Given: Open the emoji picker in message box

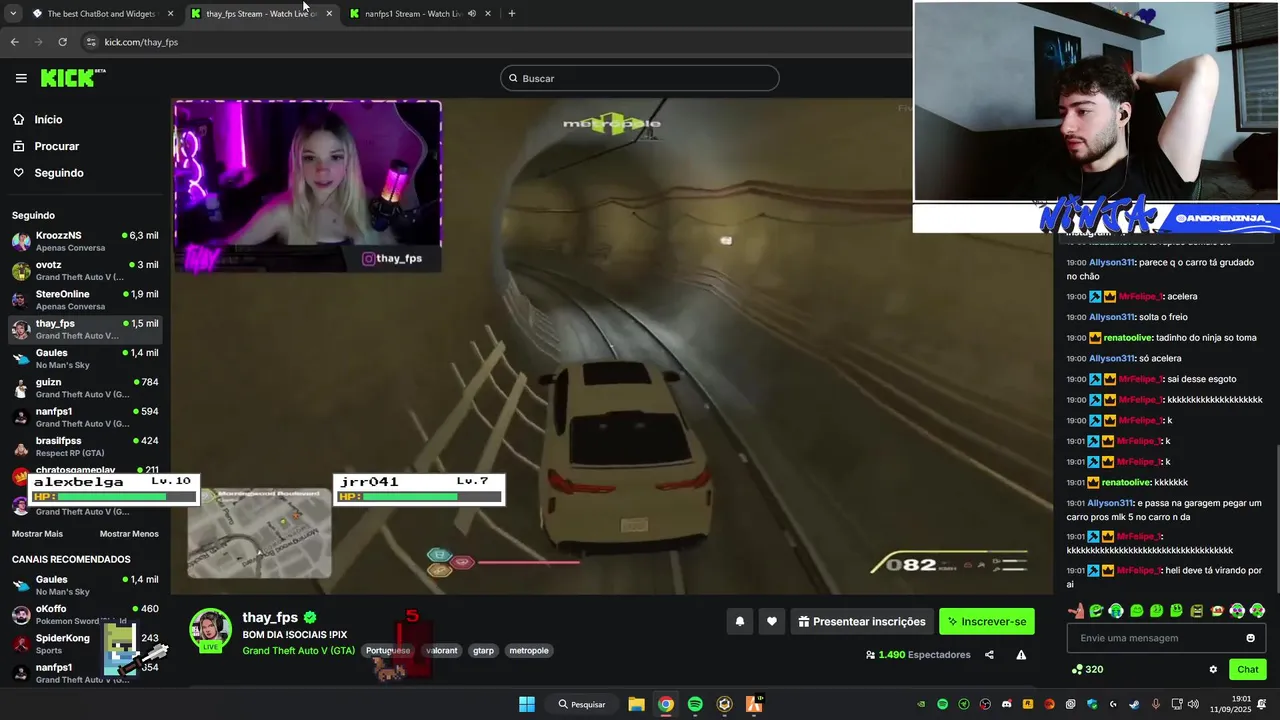Looking at the screenshot, I should 1250,638.
